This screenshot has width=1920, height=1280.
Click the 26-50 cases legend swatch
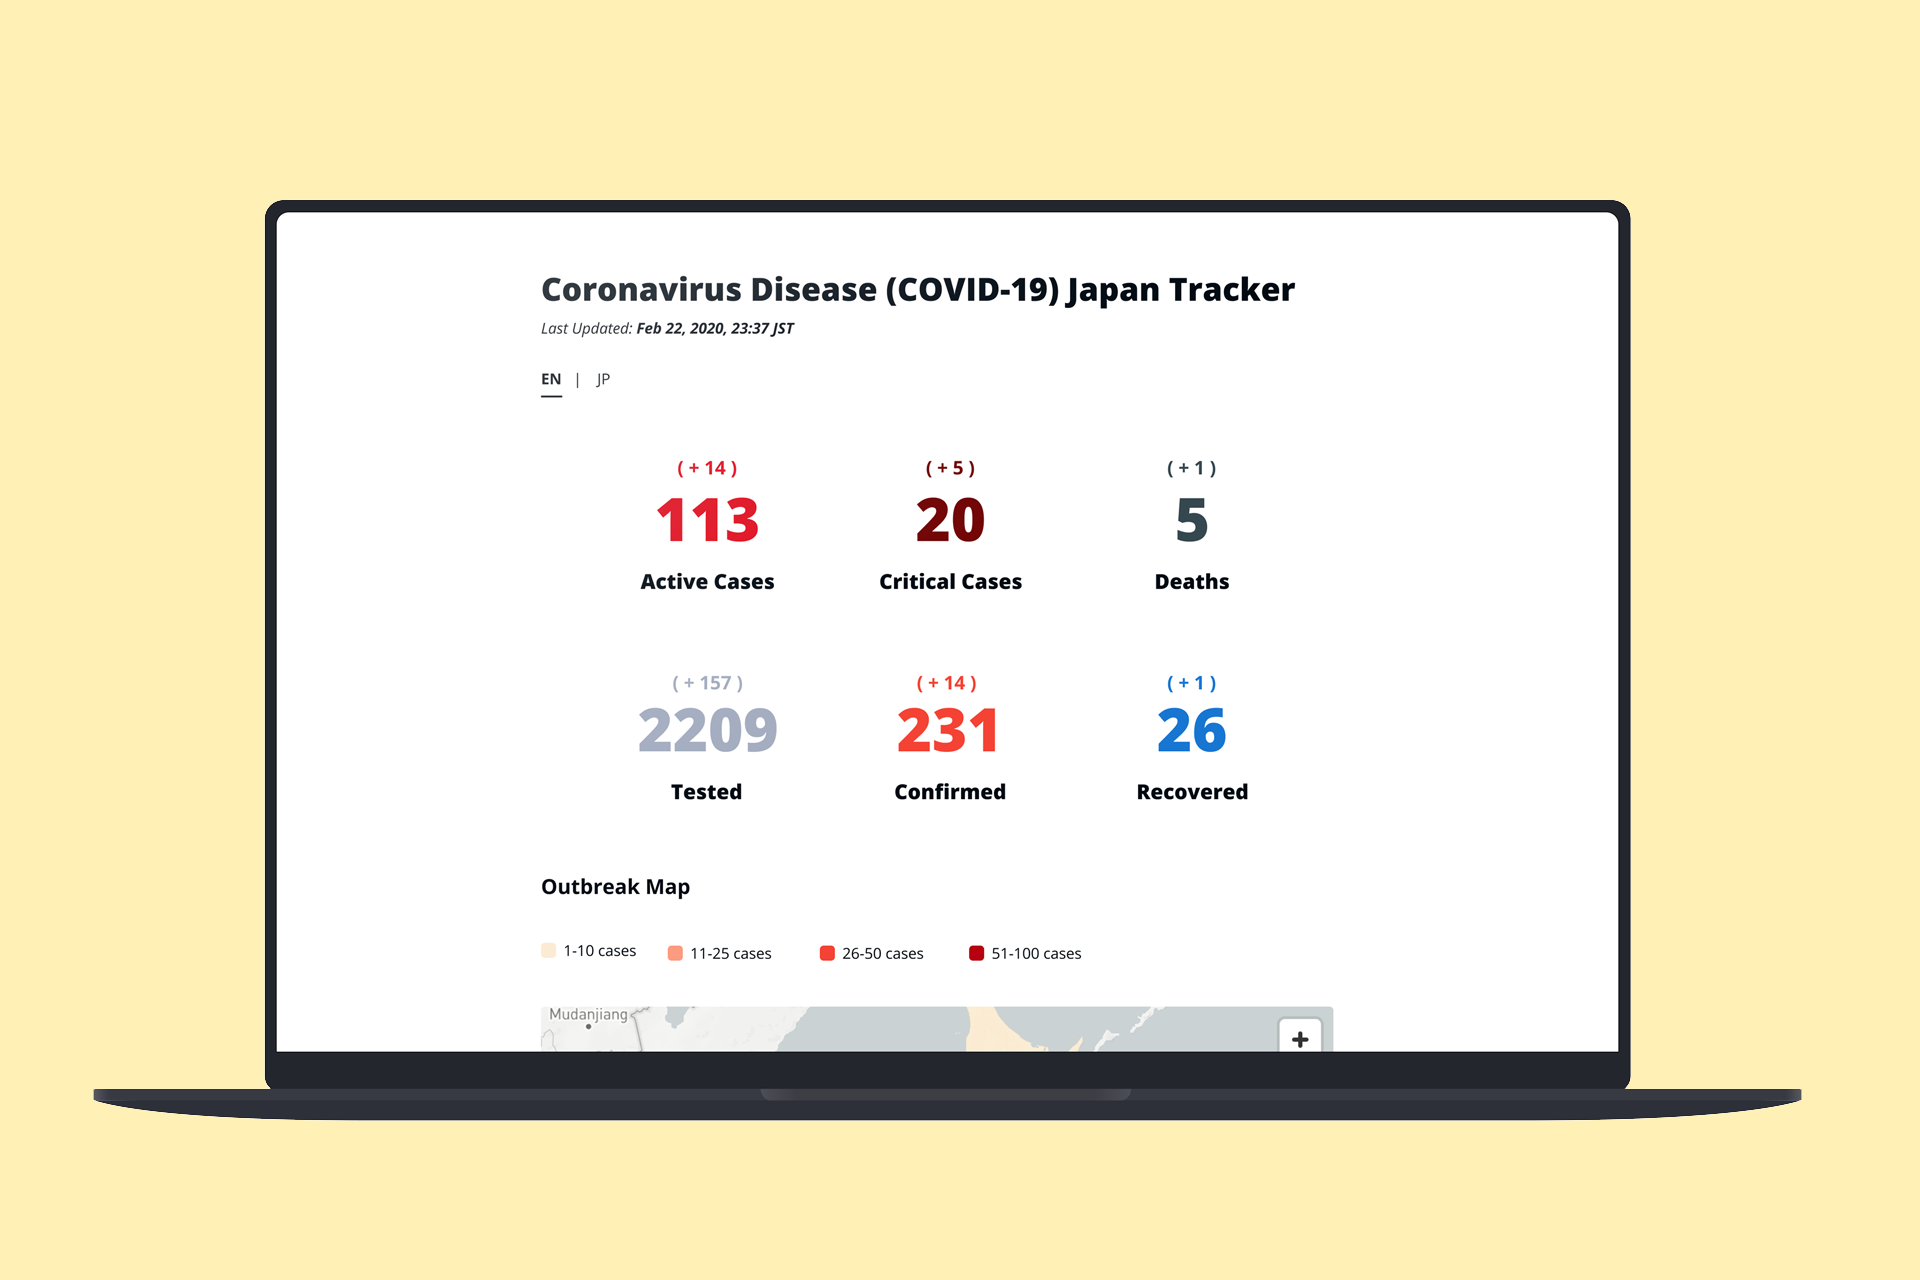pos(827,953)
